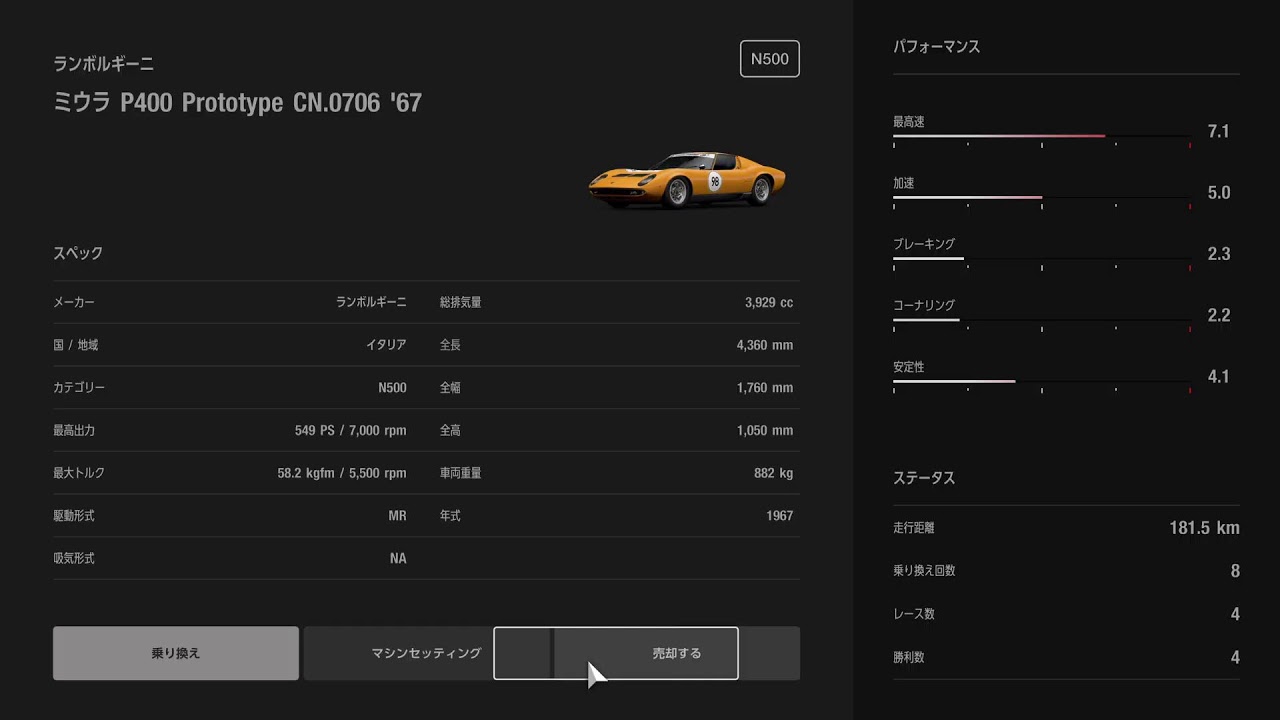Select the ブレーキング rating bar

pos(1041,258)
